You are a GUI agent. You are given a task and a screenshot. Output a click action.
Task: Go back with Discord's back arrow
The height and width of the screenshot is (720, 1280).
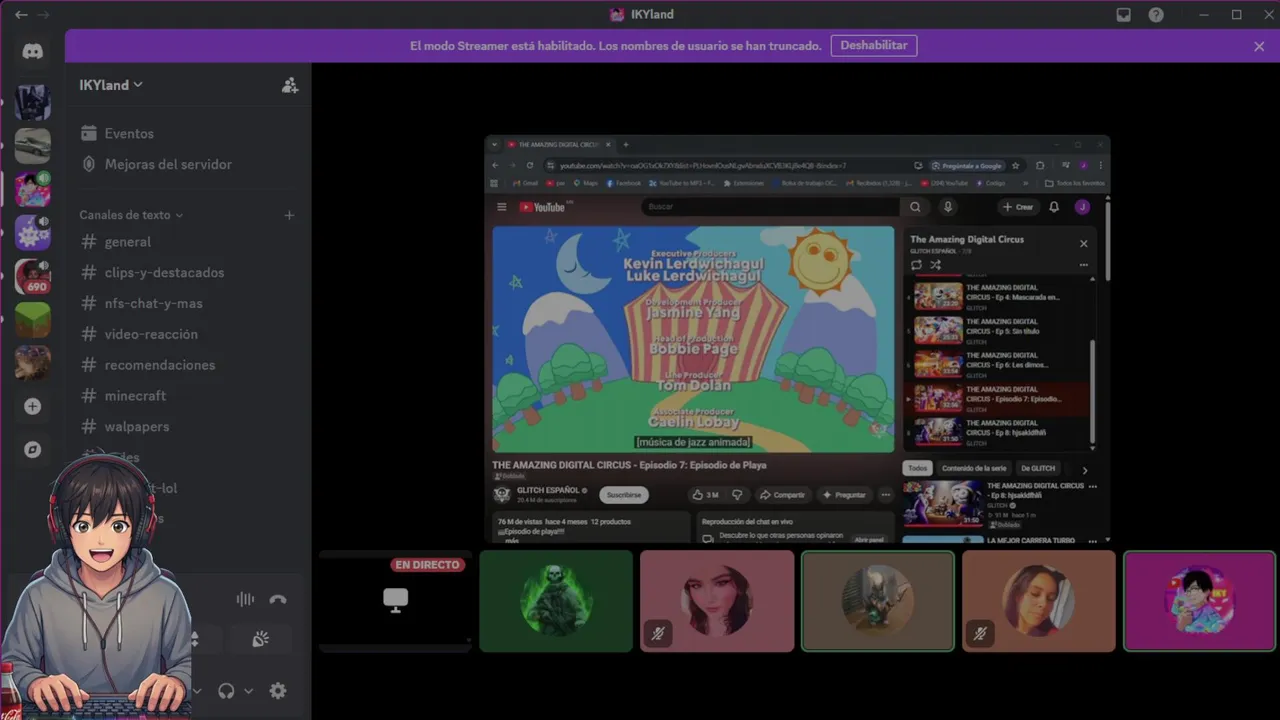[20, 14]
